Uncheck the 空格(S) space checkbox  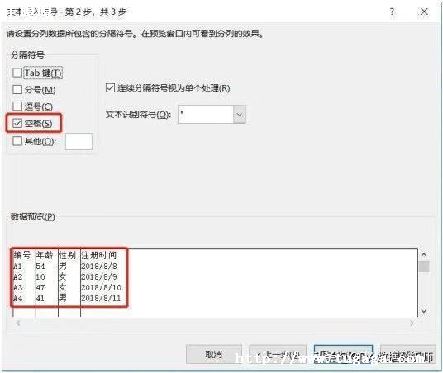tap(17, 123)
